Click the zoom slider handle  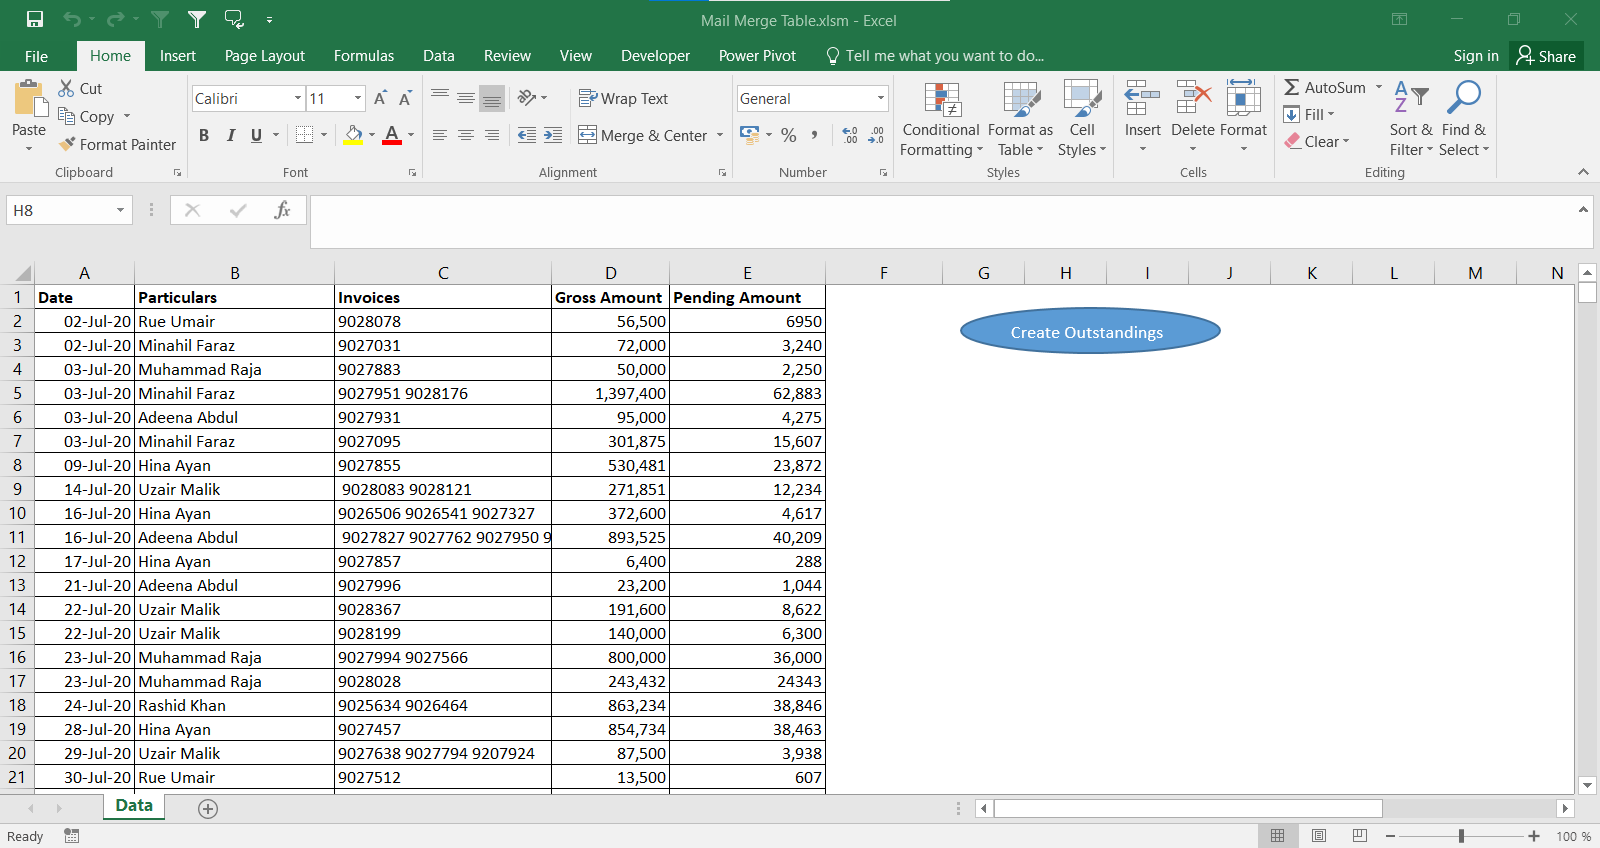pos(1461,836)
